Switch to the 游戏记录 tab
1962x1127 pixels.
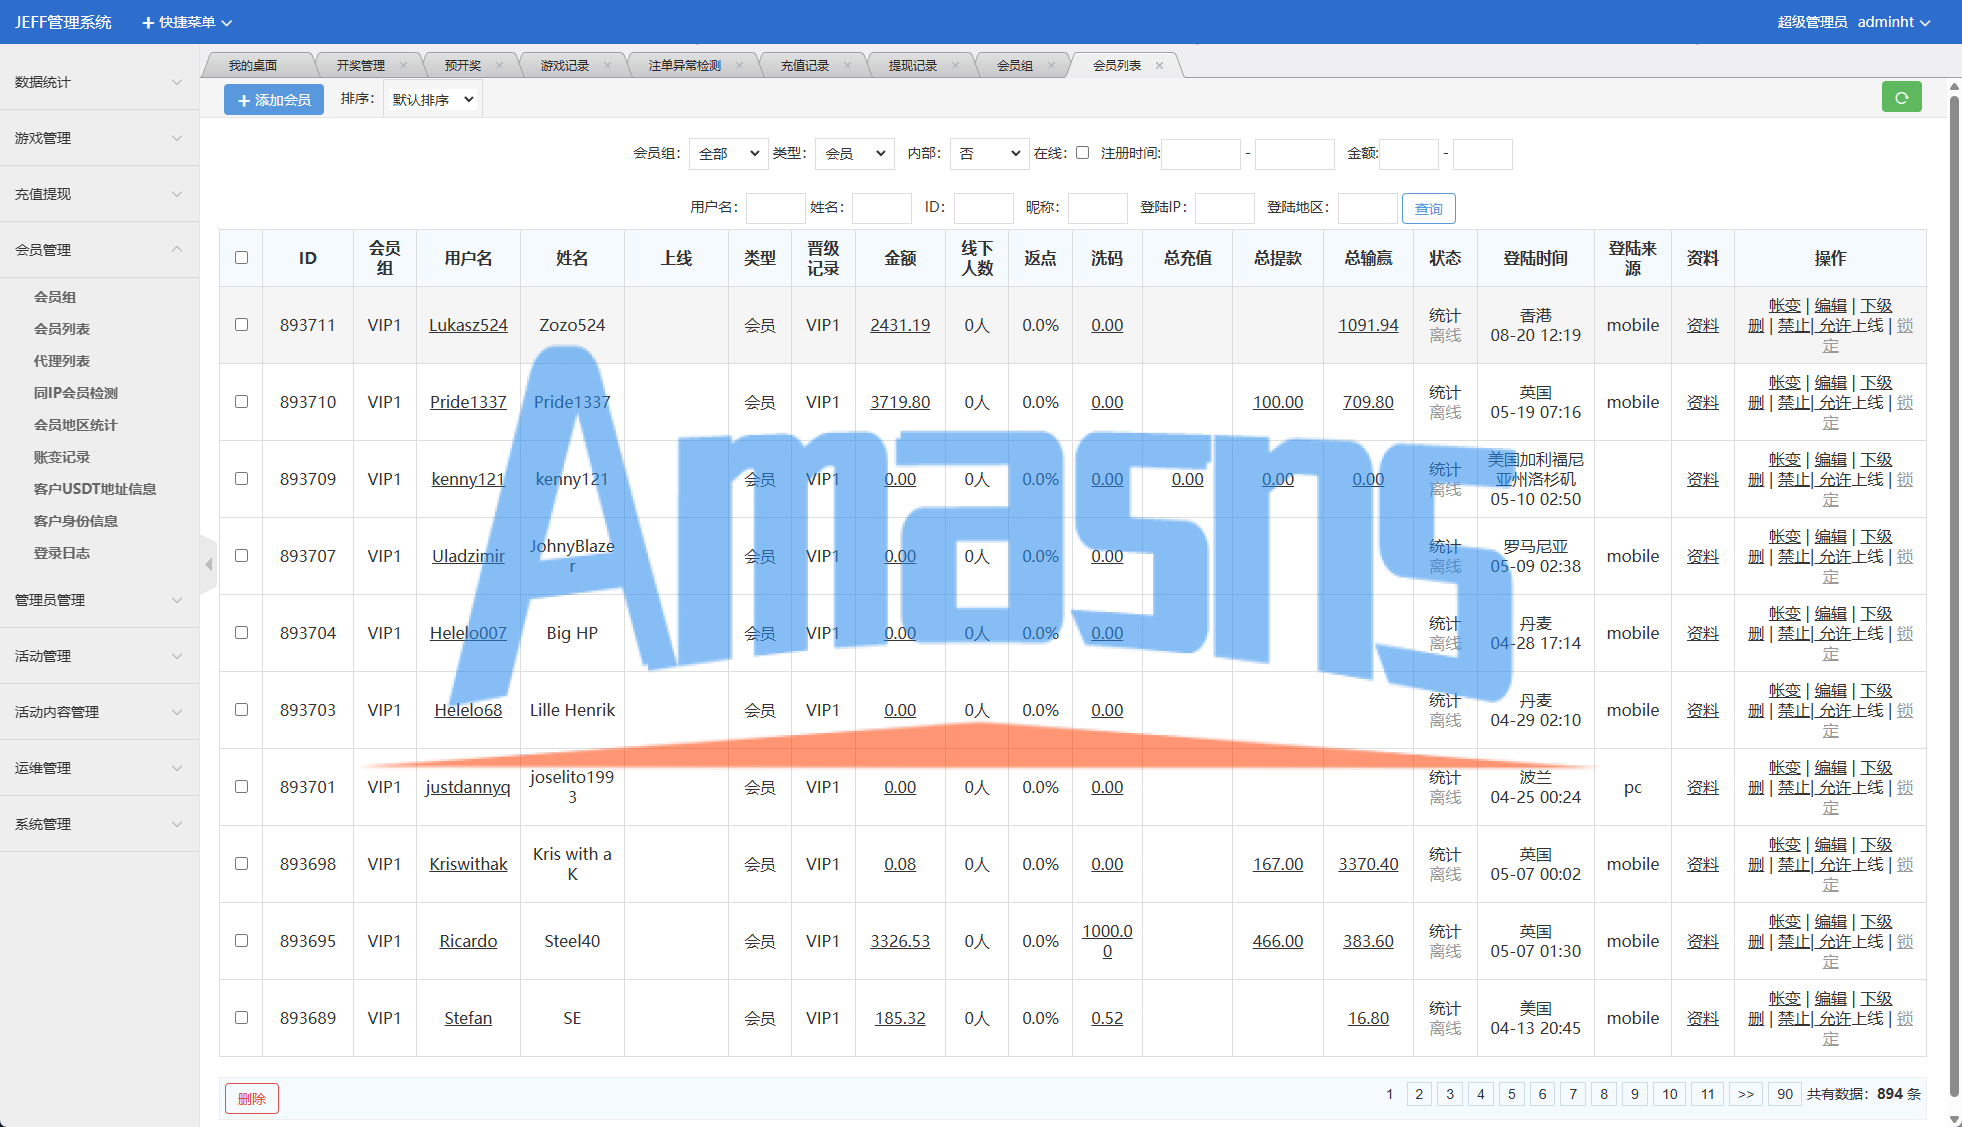(565, 66)
